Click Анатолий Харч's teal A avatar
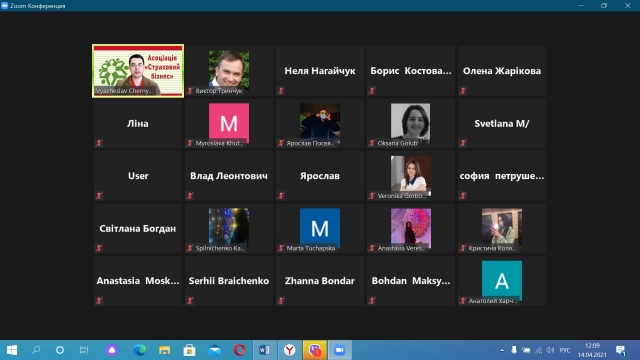This screenshot has width=640, height=360. click(x=502, y=280)
